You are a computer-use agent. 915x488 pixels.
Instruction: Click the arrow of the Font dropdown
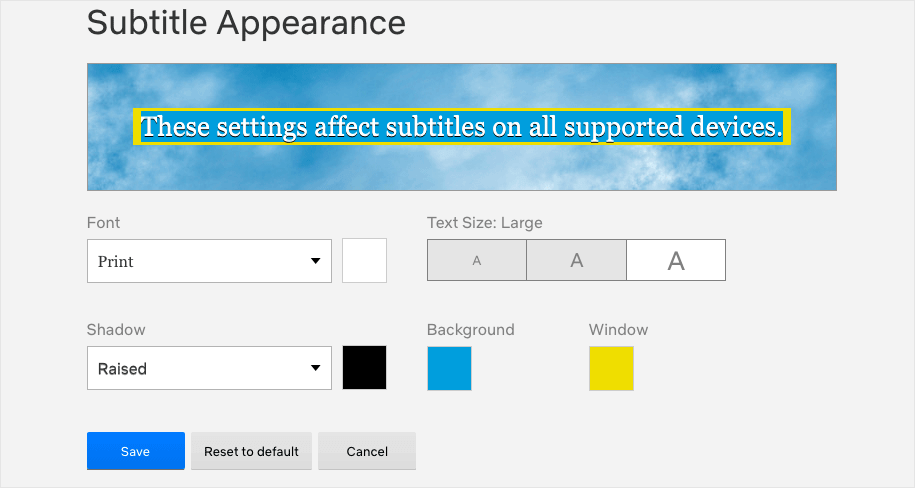[x=315, y=261]
